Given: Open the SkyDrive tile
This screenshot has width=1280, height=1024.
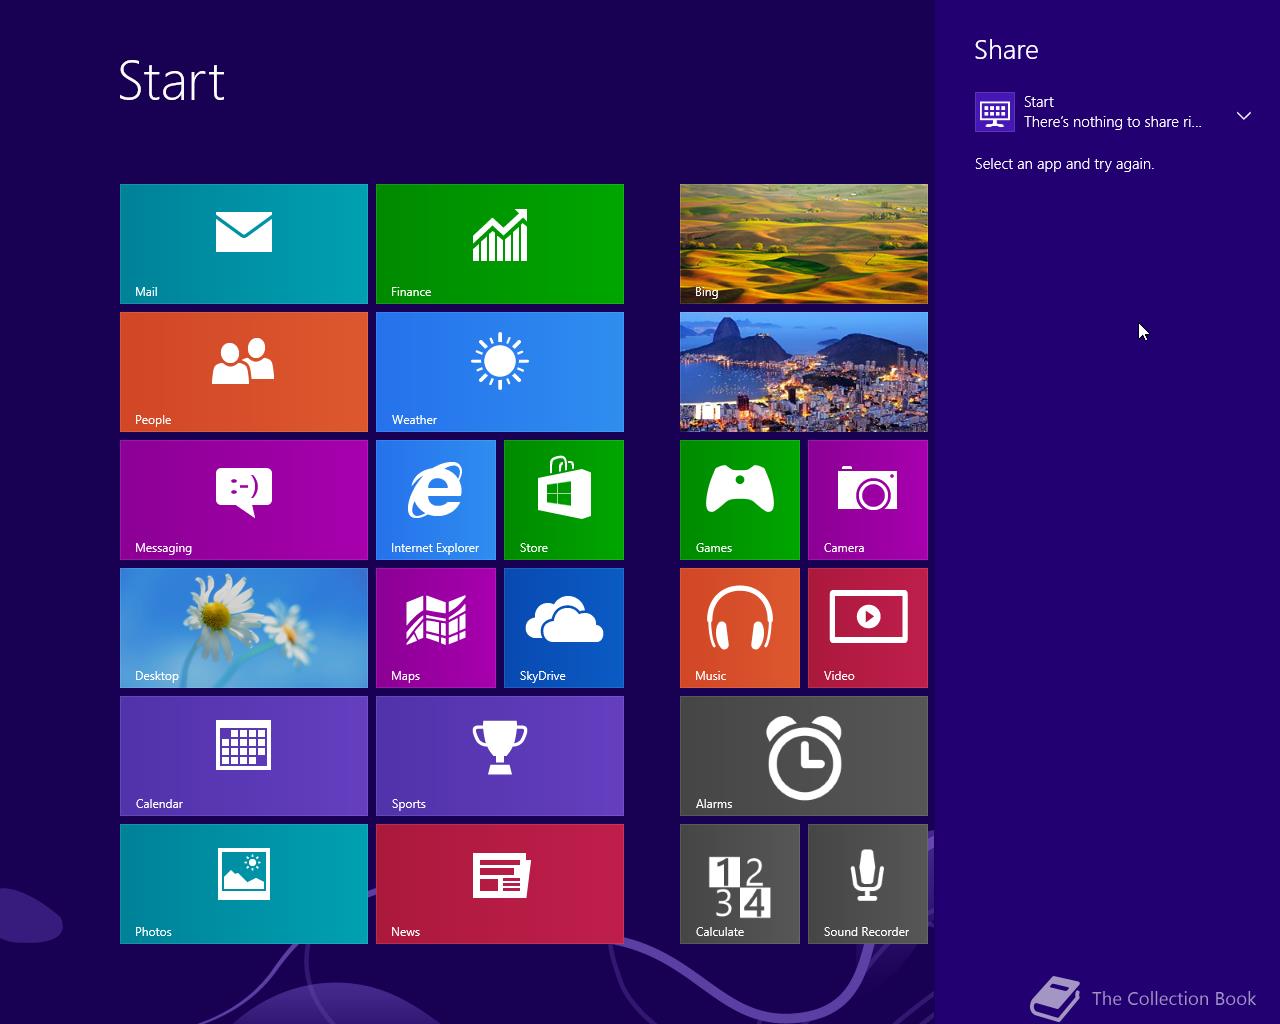Looking at the screenshot, I should click(564, 628).
